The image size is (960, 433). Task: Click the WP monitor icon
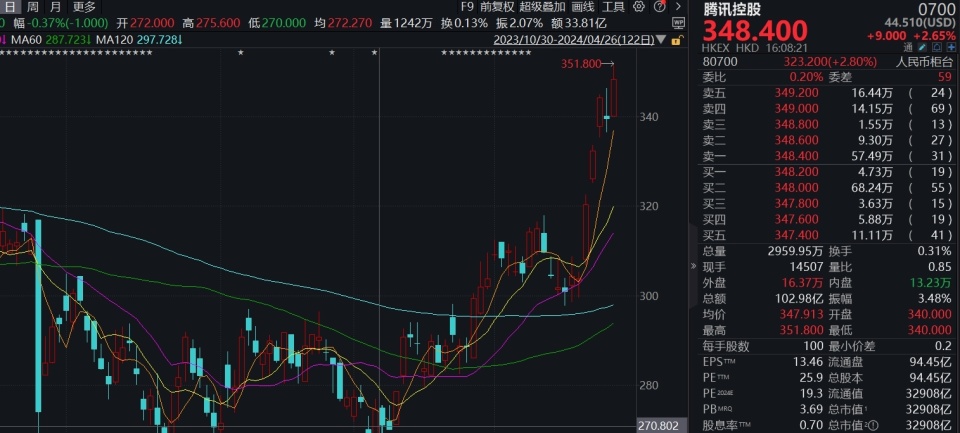(x=678, y=23)
